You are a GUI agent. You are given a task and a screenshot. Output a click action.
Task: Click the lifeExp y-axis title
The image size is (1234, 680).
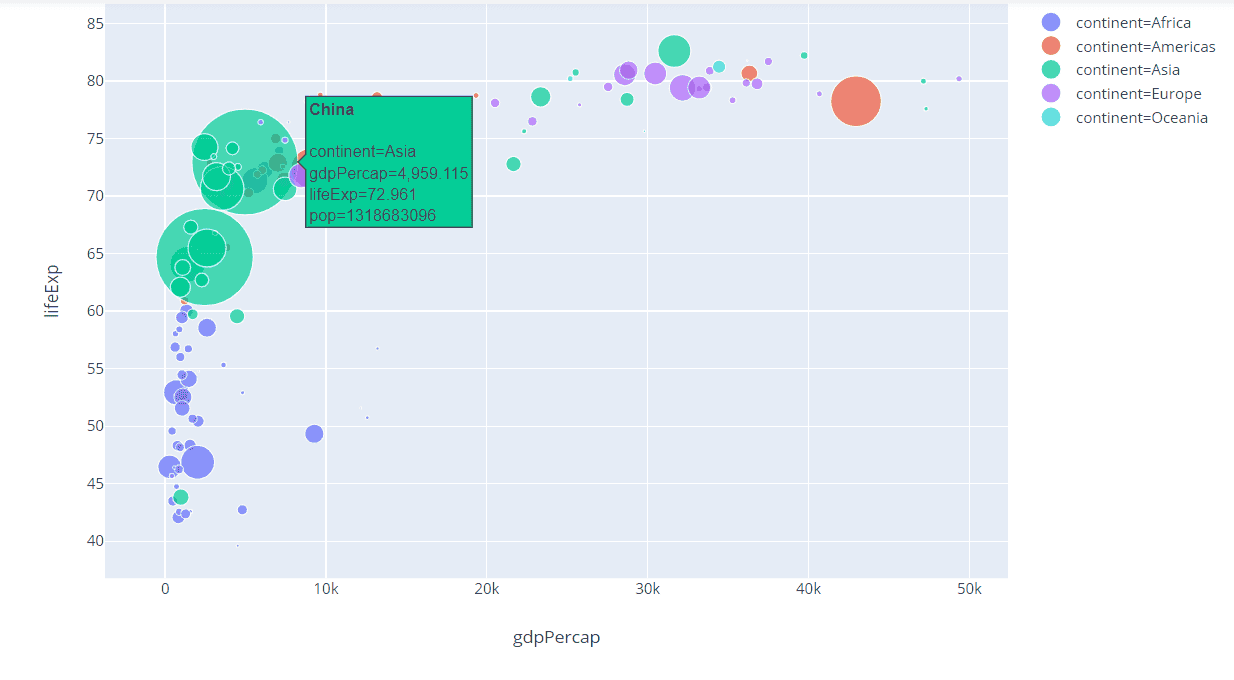pyautogui.click(x=53, y=291)
